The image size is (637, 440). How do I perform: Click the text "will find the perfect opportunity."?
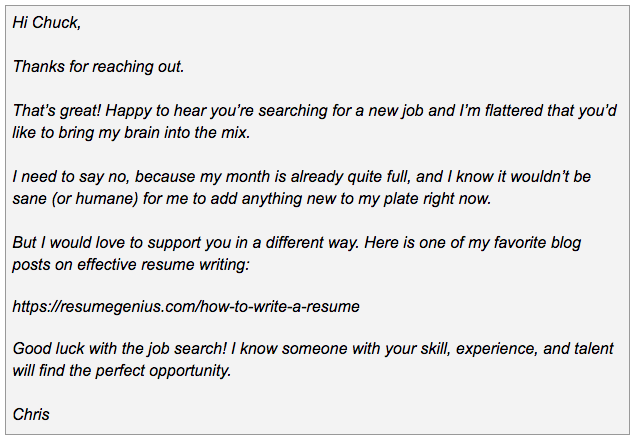click(122, 370)
